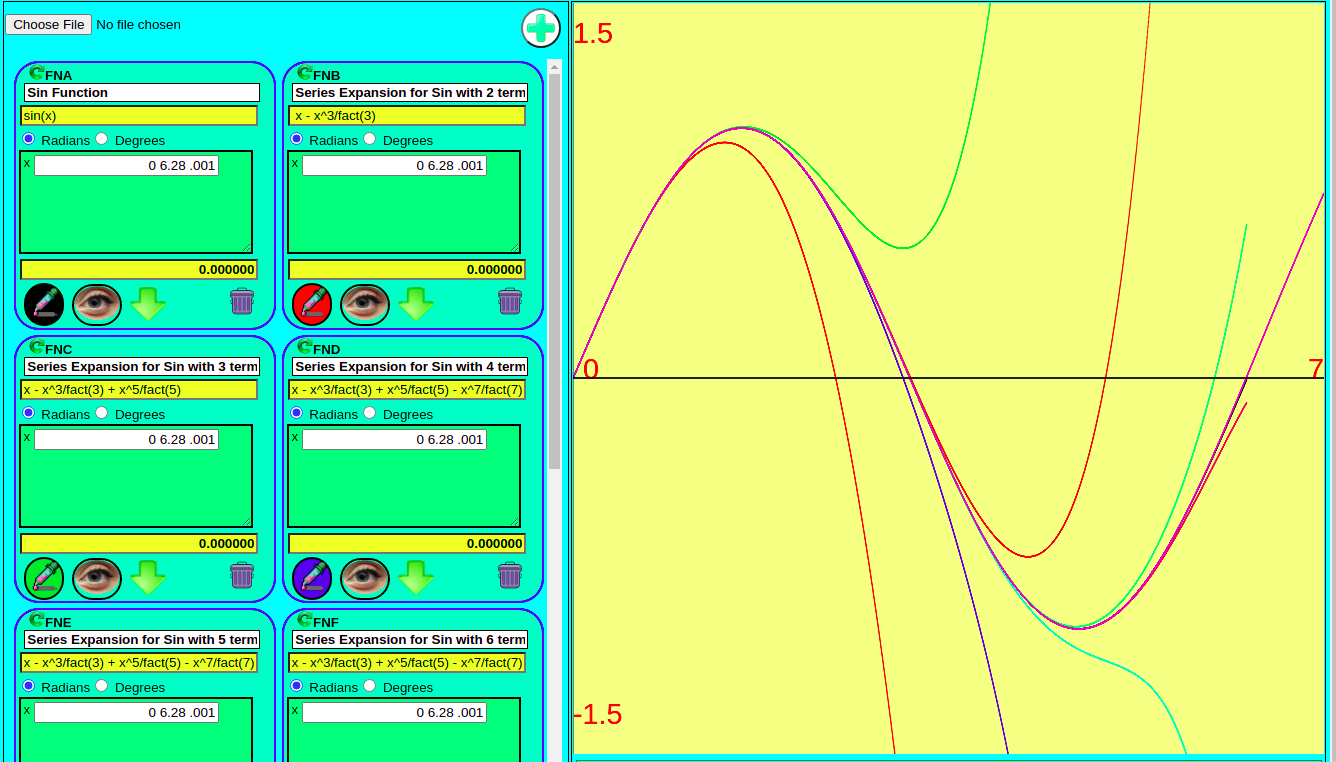Image resolution: width=1336 pixels, height=762 pixels.
Task: Click the FNF formula field
Action: point(407,662)
